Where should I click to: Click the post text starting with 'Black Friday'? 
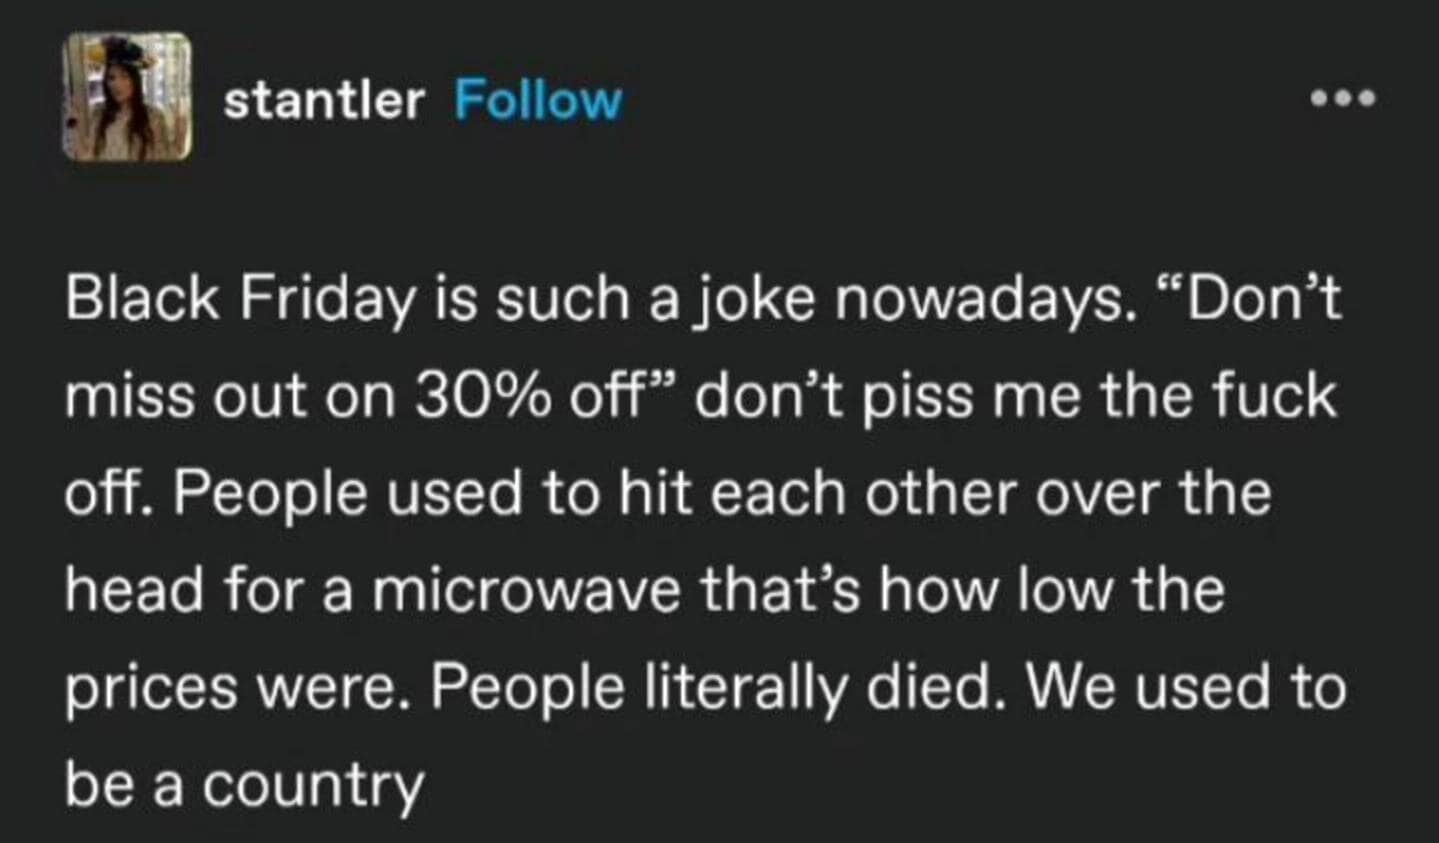click(x=705, y=543)
